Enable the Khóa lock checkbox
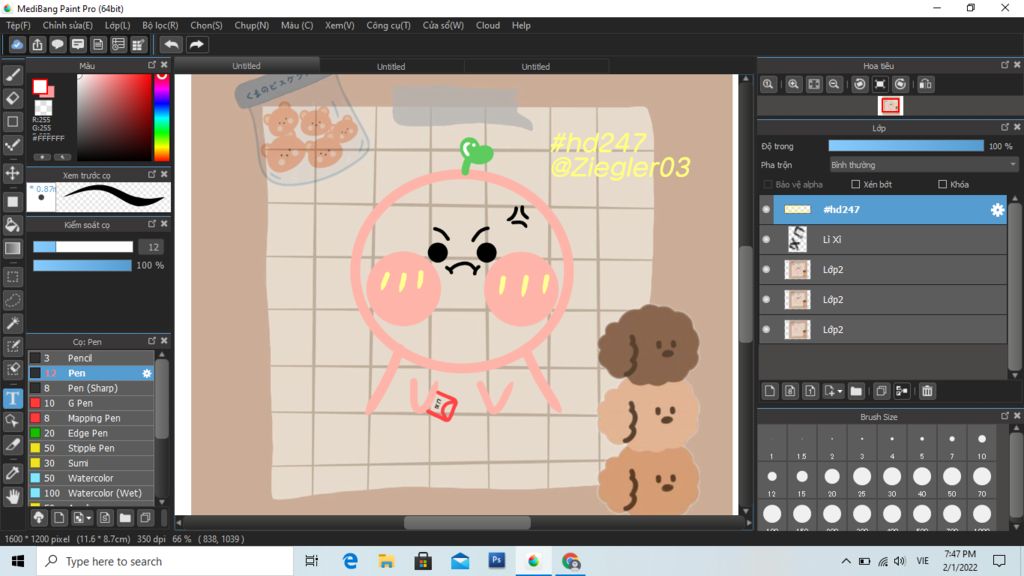This screenshot has height=576, width=1024. pyautogui.click(x=942, y=184)
